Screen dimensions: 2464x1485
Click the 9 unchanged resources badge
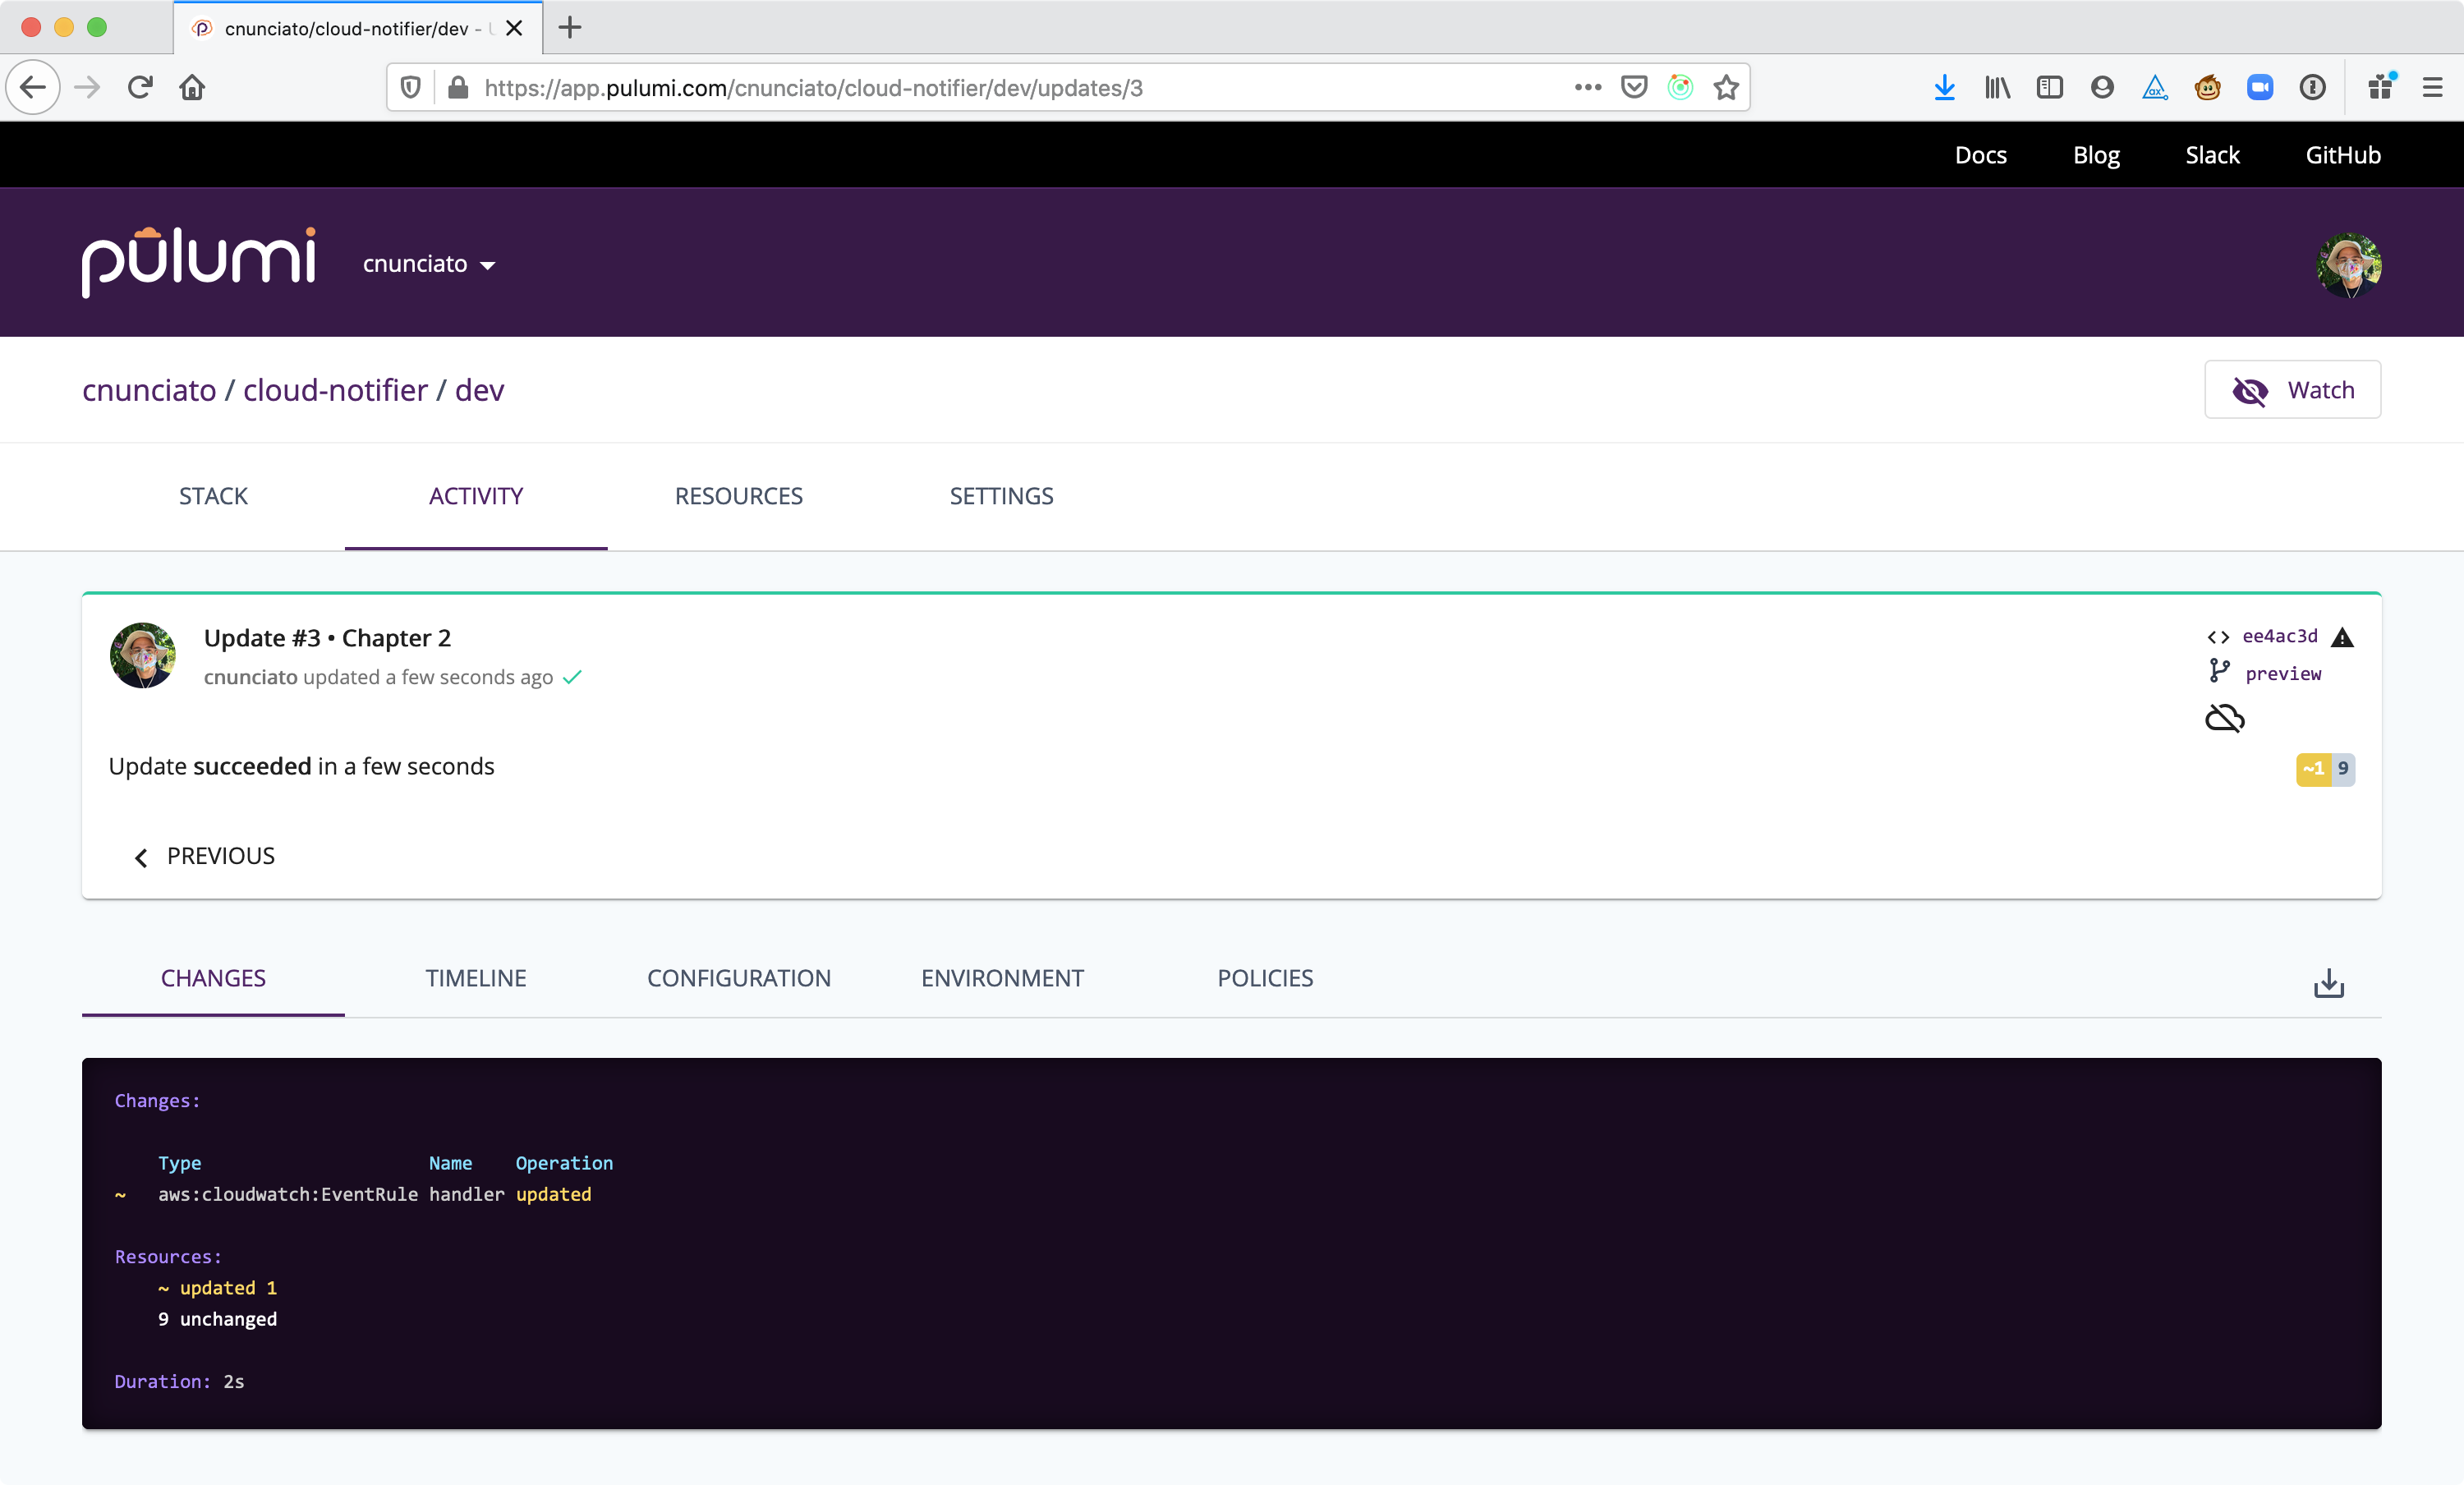pos(2343,769)
